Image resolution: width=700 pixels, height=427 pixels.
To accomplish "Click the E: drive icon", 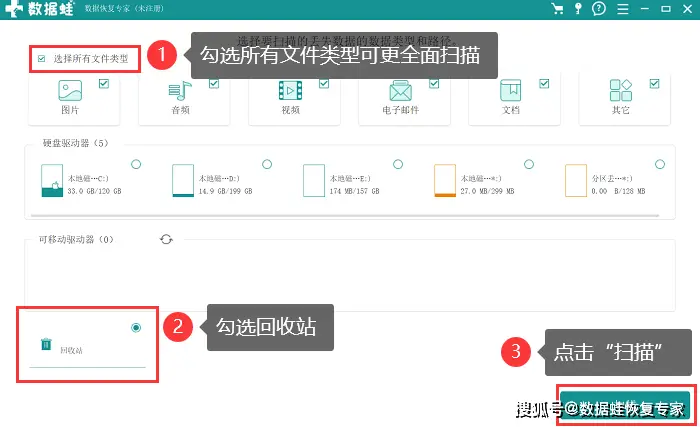I will [314, 180].
